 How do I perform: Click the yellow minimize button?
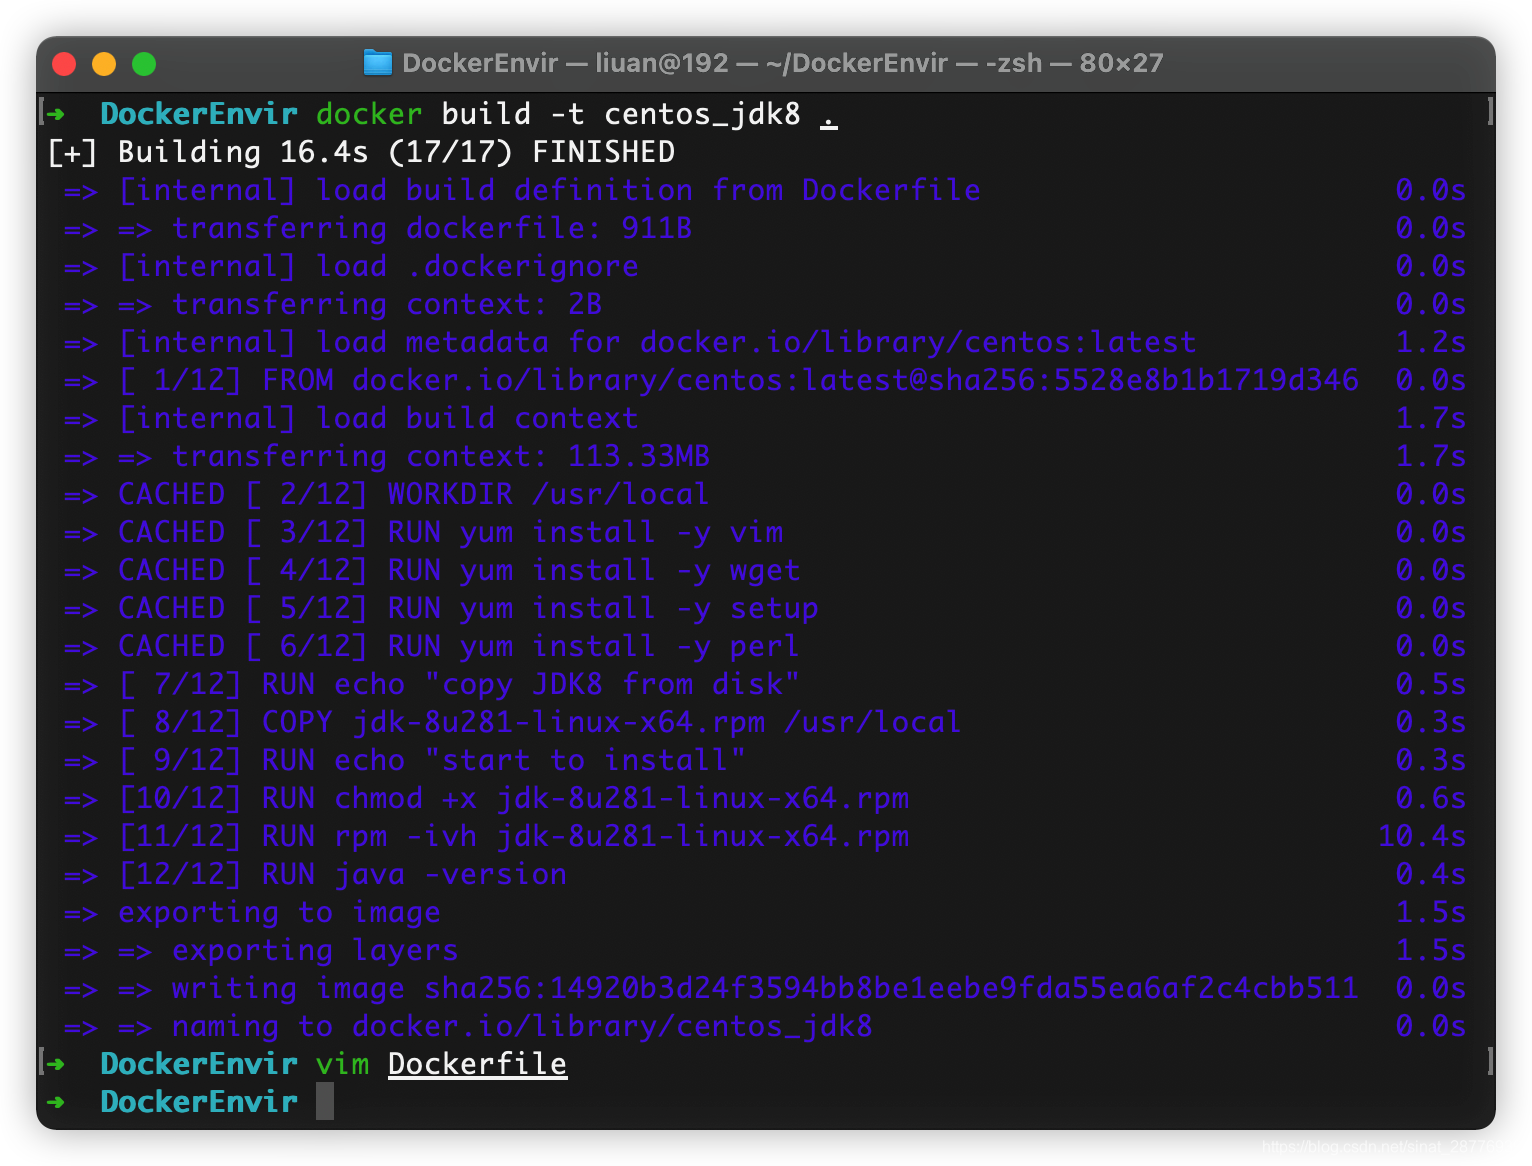(104, 63)
